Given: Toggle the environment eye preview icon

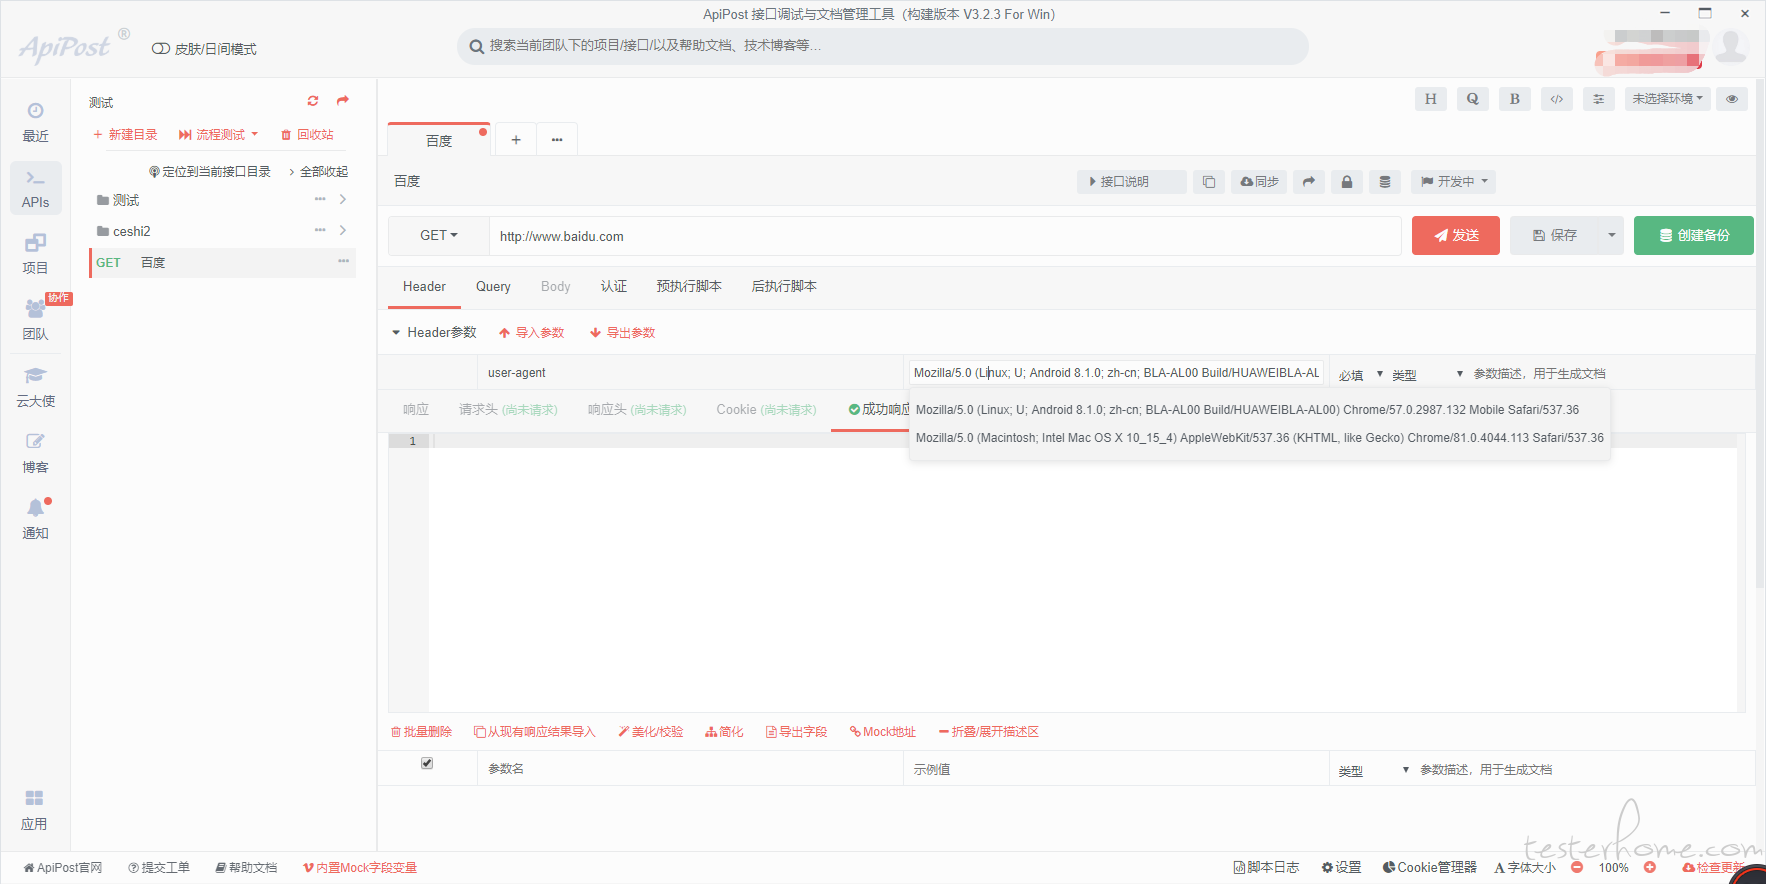Looking at the screenshot, I should 1731,99.
